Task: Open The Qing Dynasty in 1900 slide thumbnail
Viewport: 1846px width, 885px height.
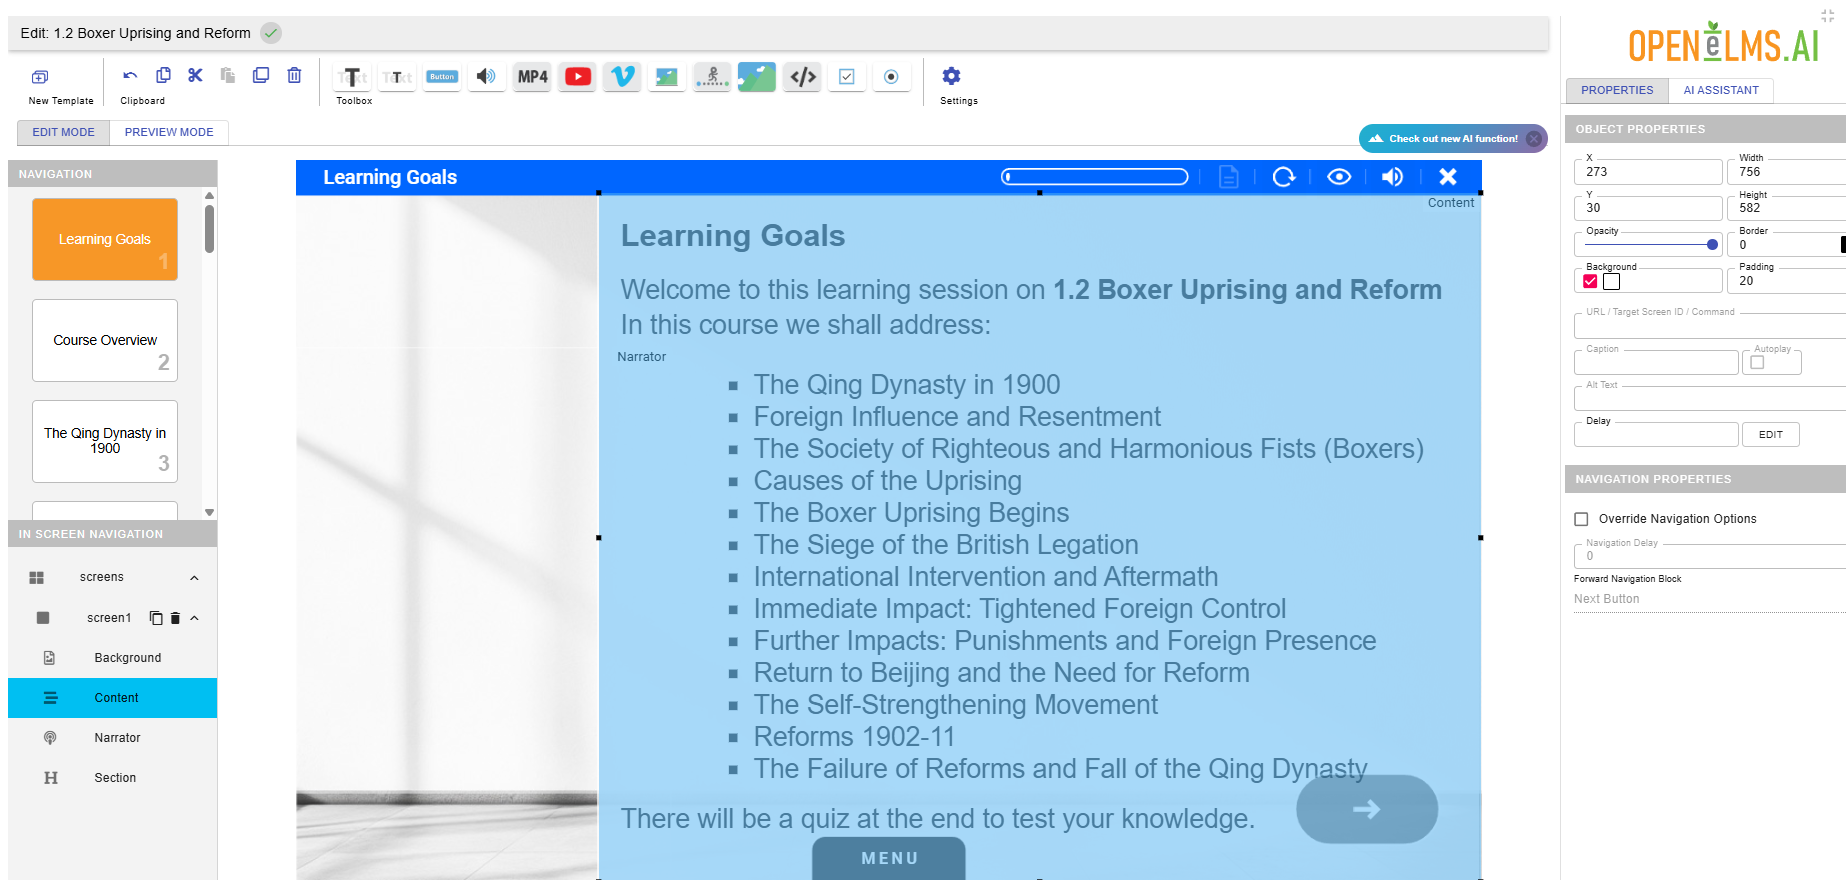Action: point(105,442)
